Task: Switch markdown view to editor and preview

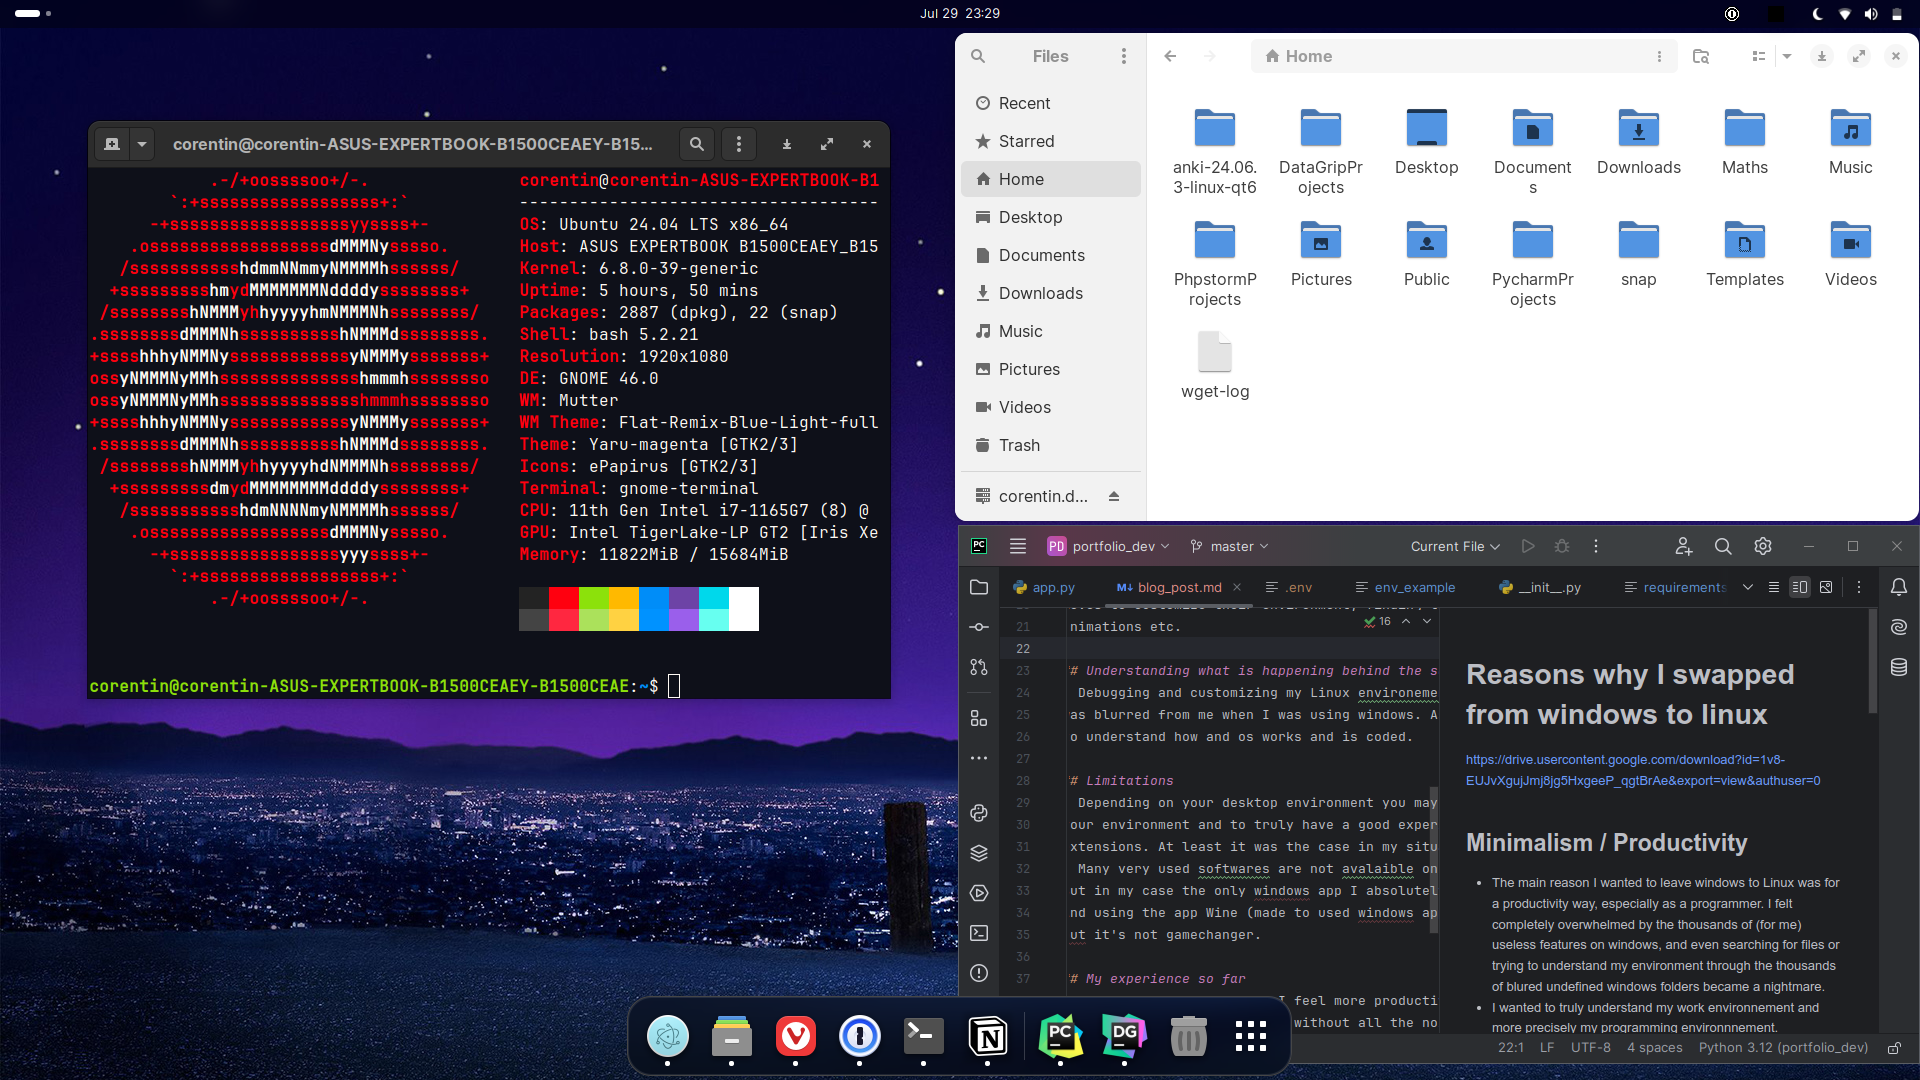Action: (x=1800, y=587)
